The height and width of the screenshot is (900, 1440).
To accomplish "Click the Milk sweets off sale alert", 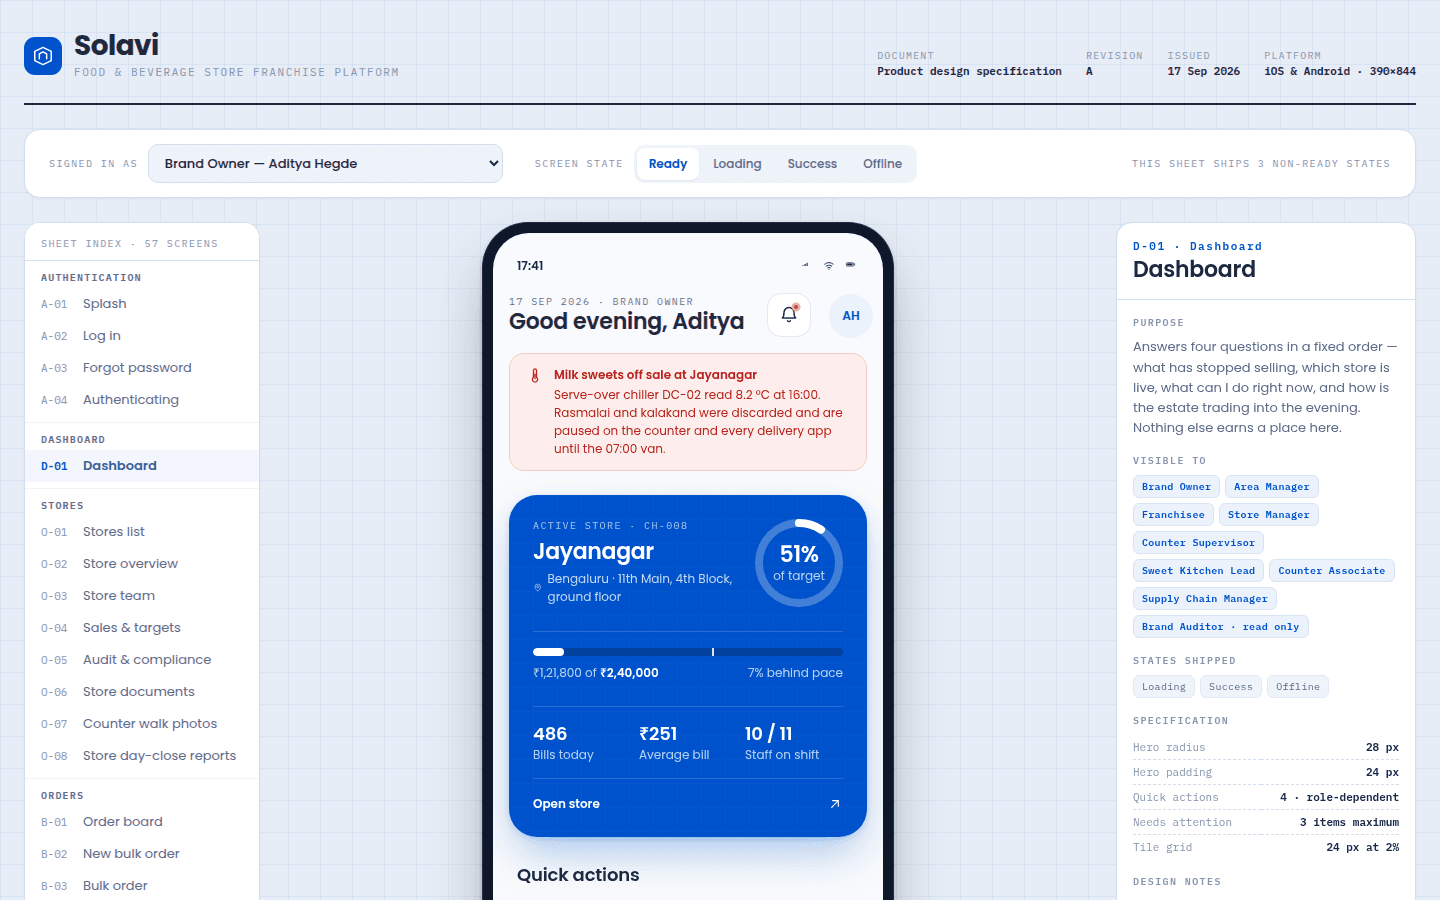I will [688, 412].
